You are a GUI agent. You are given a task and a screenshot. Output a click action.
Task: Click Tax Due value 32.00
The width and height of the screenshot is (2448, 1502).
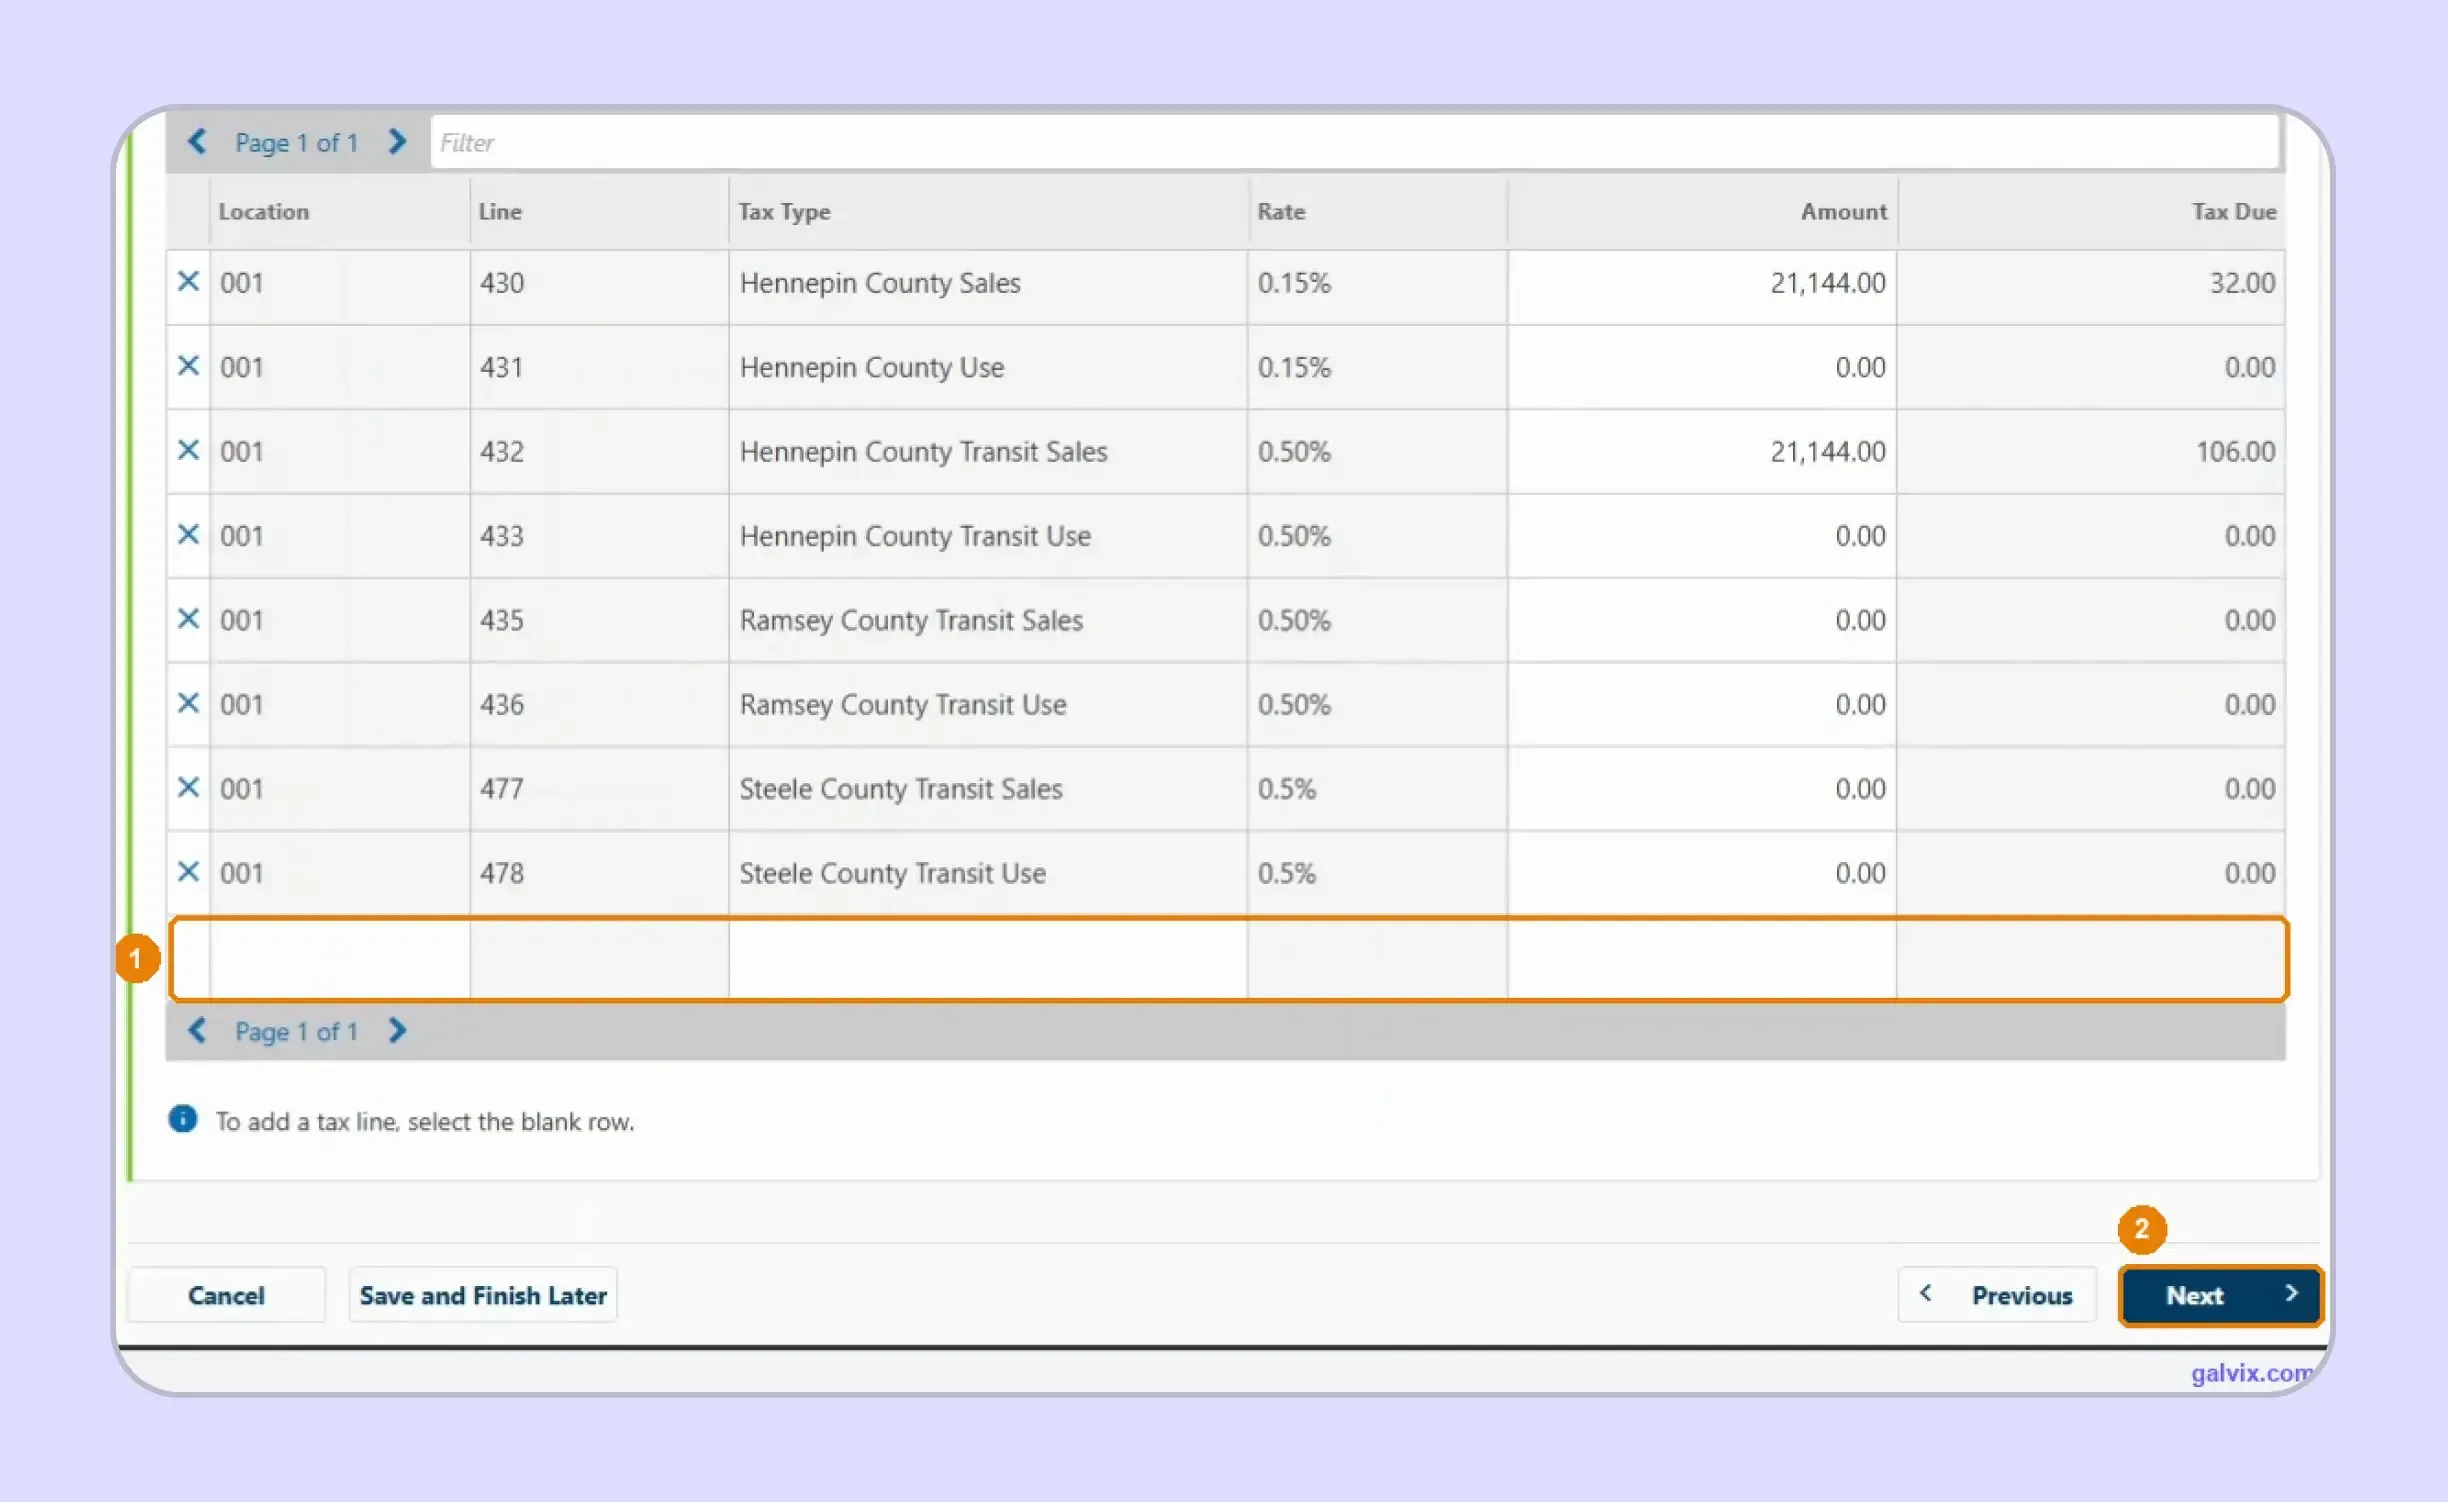2241,283
